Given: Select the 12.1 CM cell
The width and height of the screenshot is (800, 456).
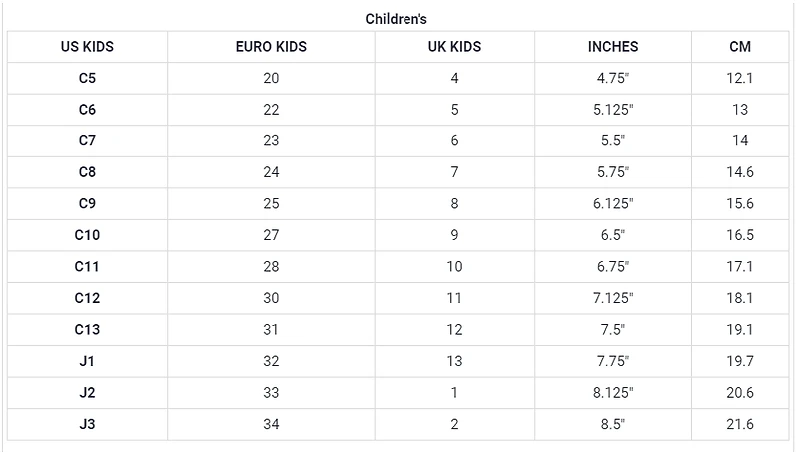Looking at the screenshot, I should (740, 78).
